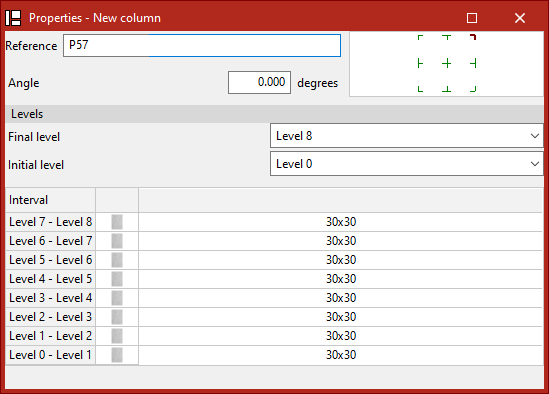Click 30x30 cell for Level 0 - Level 1

pyautogui.click(x=341, y=355)
